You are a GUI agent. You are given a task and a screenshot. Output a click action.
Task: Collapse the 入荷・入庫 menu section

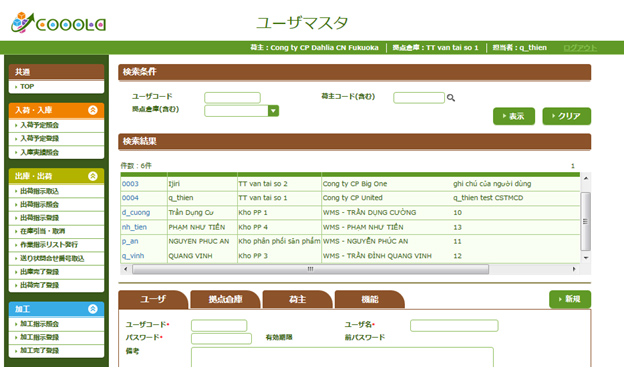coord(92,110)
